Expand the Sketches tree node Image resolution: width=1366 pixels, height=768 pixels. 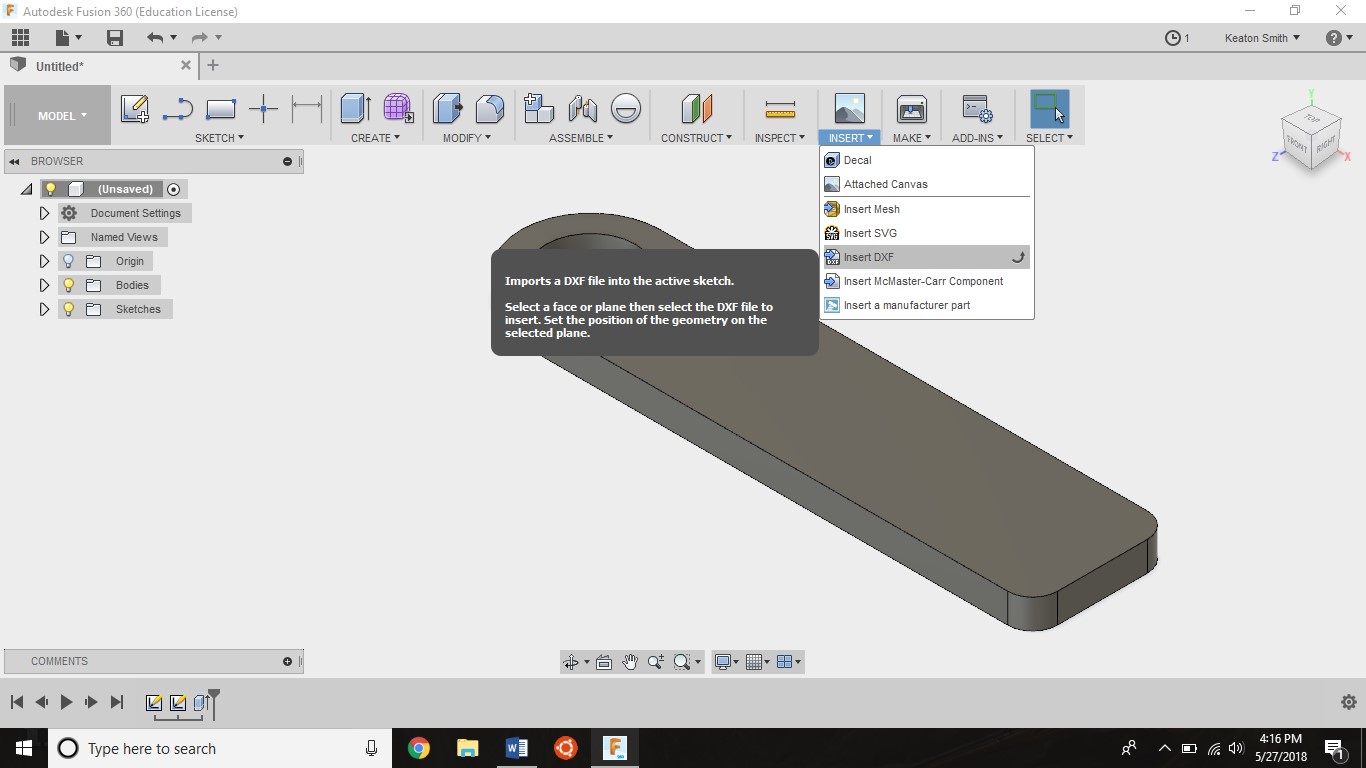[x=44, y=309]
